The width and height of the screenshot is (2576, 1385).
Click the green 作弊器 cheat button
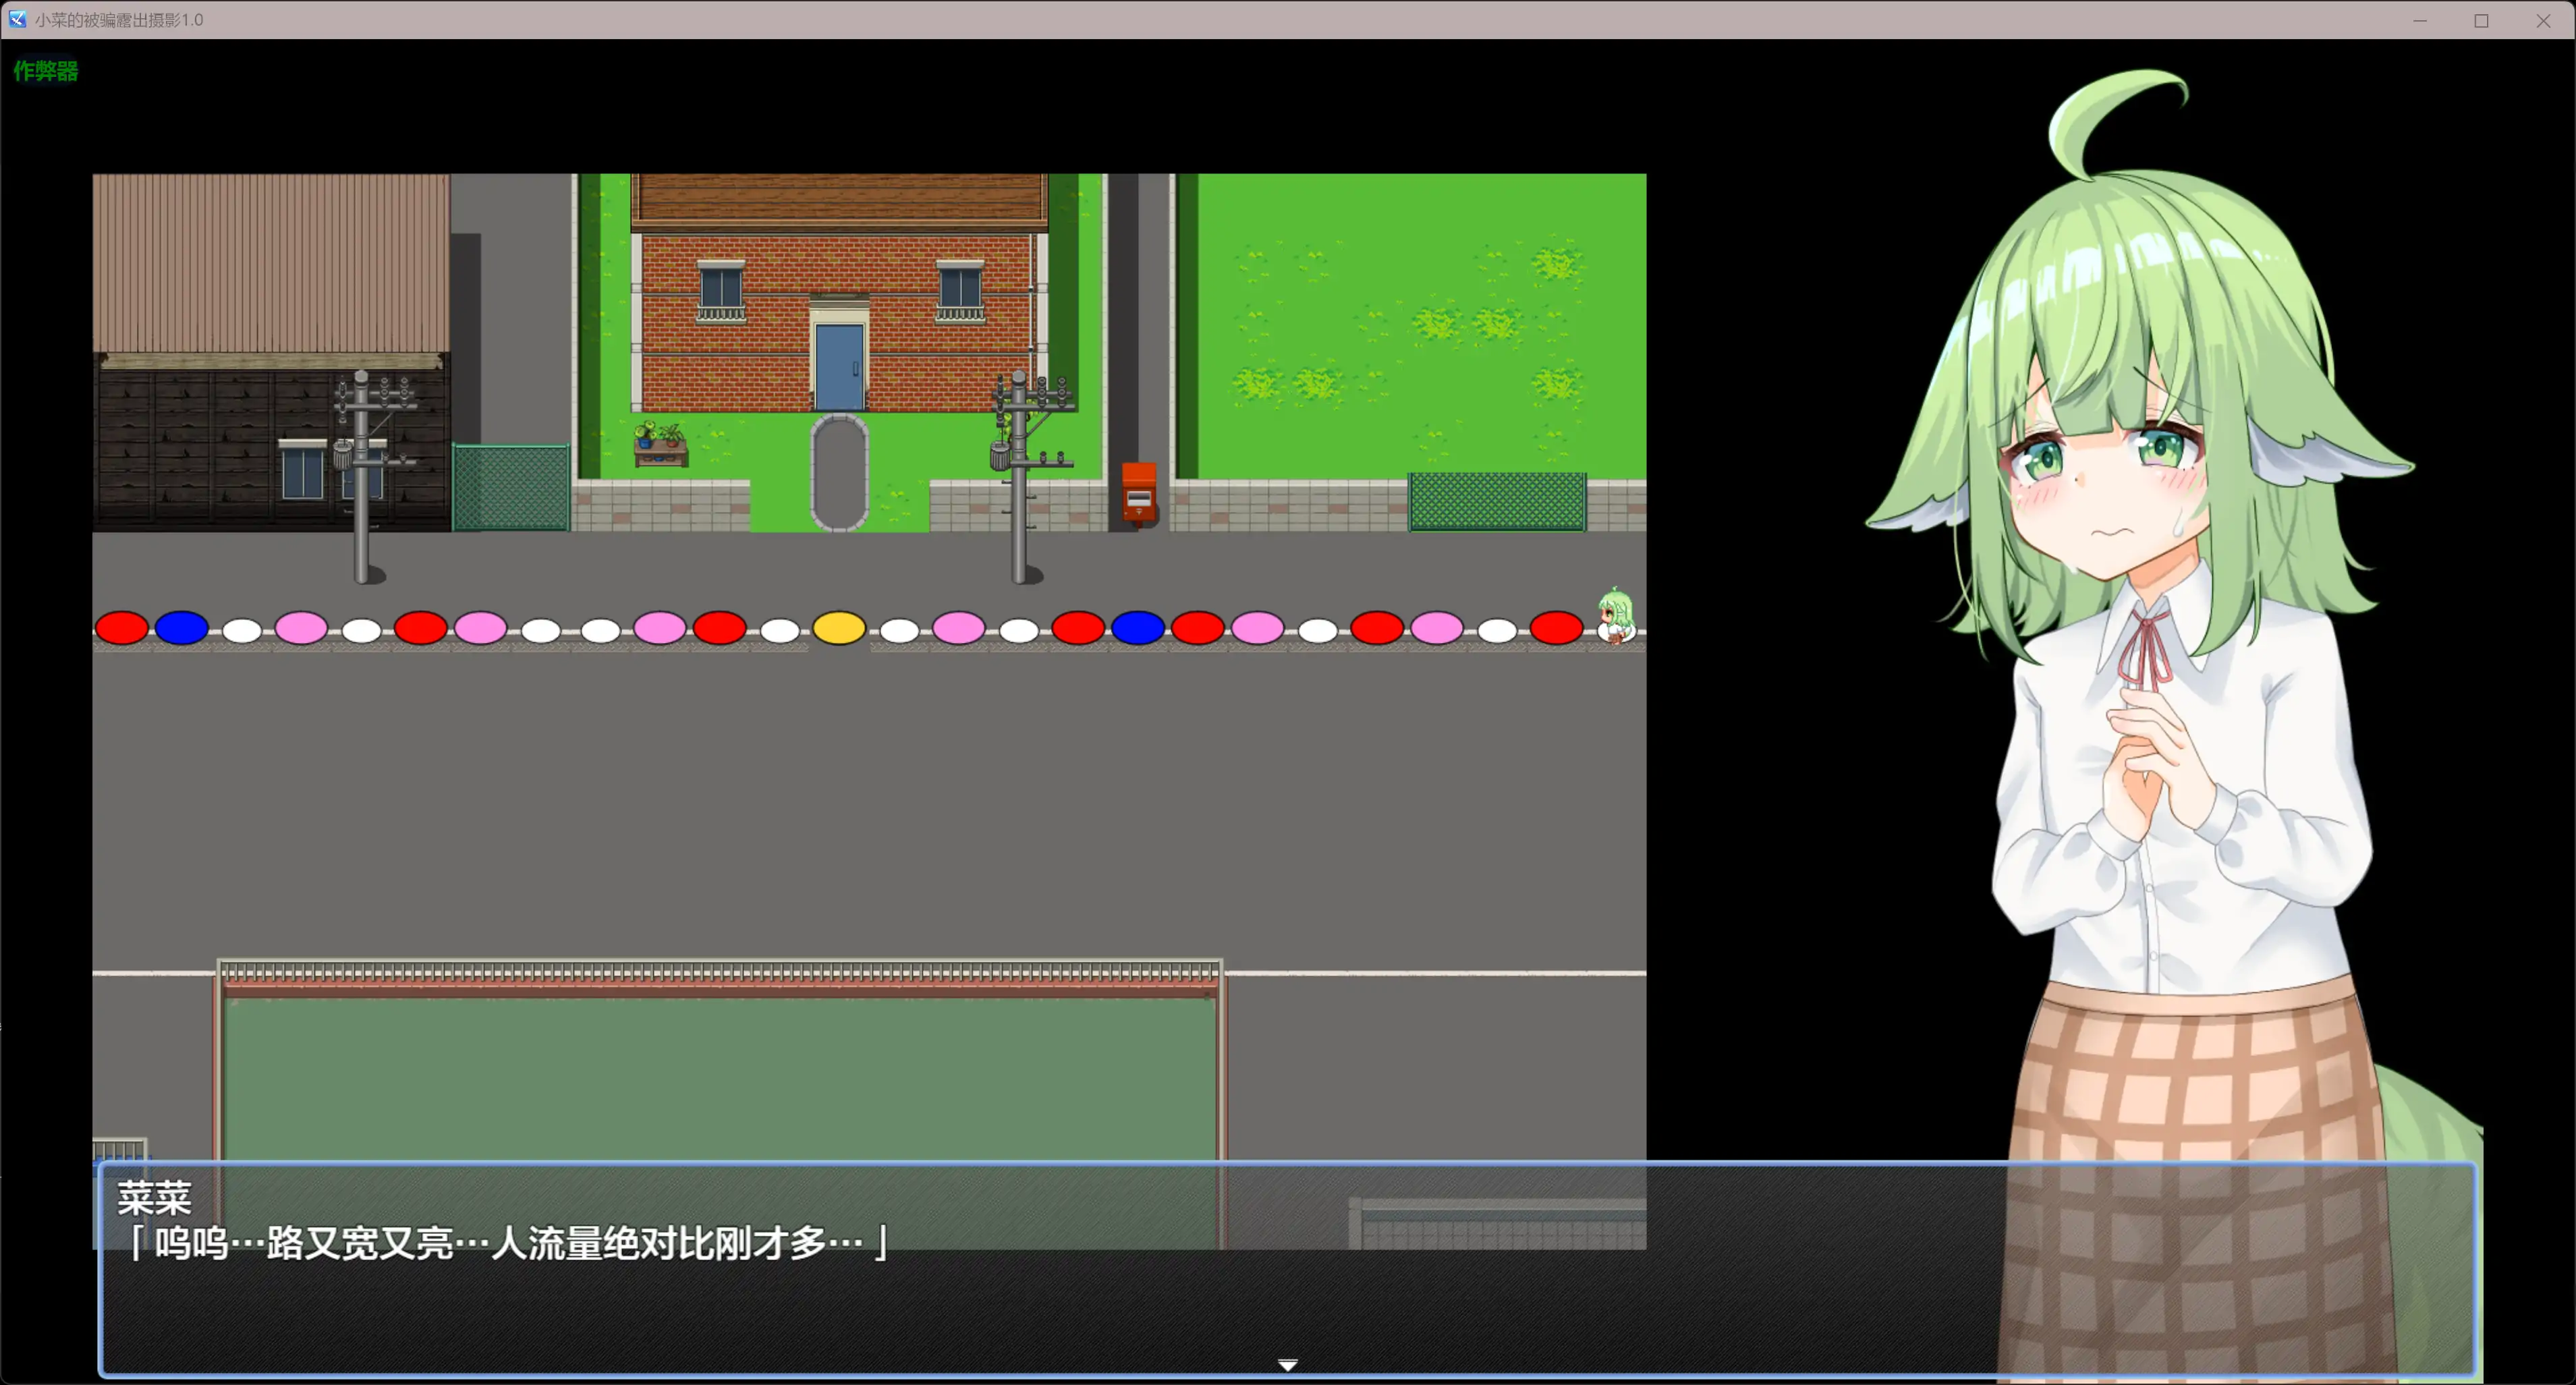click(45, 71)
